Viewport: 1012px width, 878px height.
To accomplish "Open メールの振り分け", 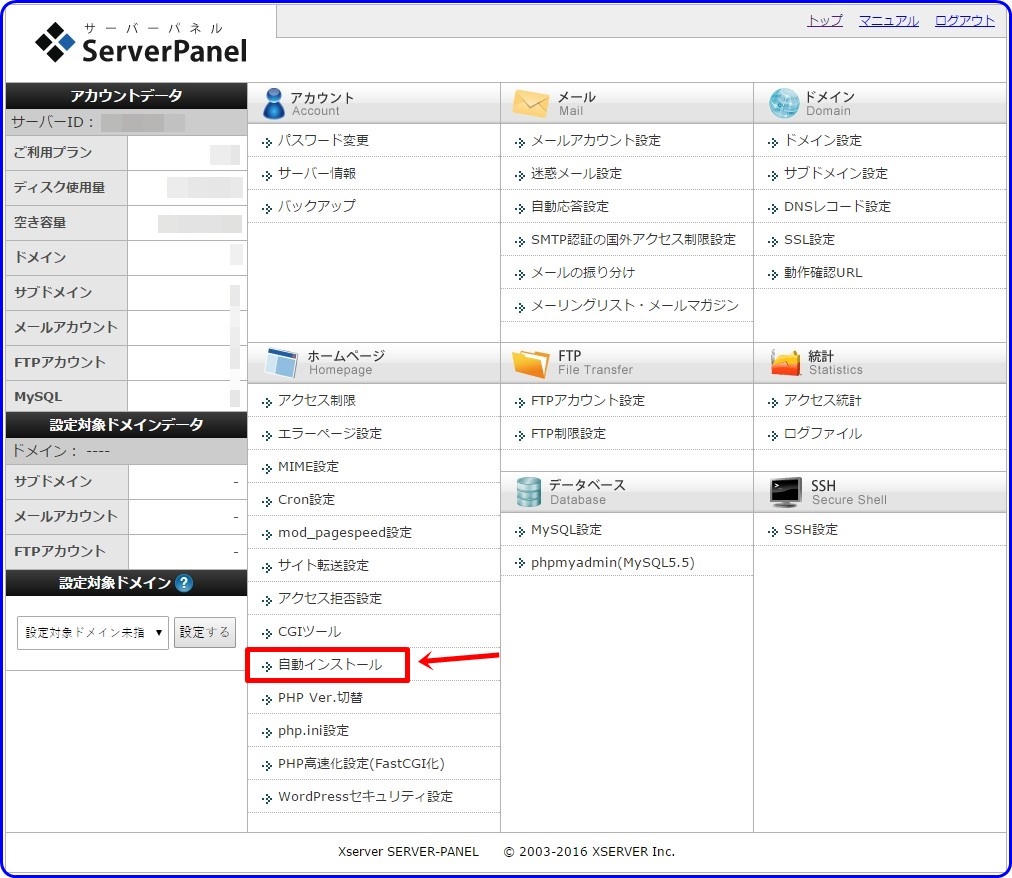I will point(582,272).
